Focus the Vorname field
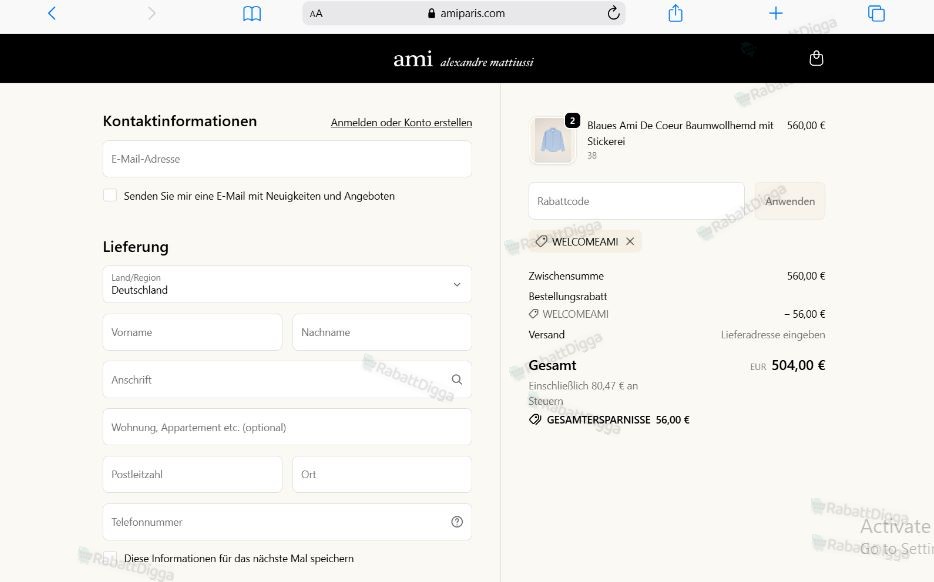Viewport: 934px width, 582px height. [192, 332]
